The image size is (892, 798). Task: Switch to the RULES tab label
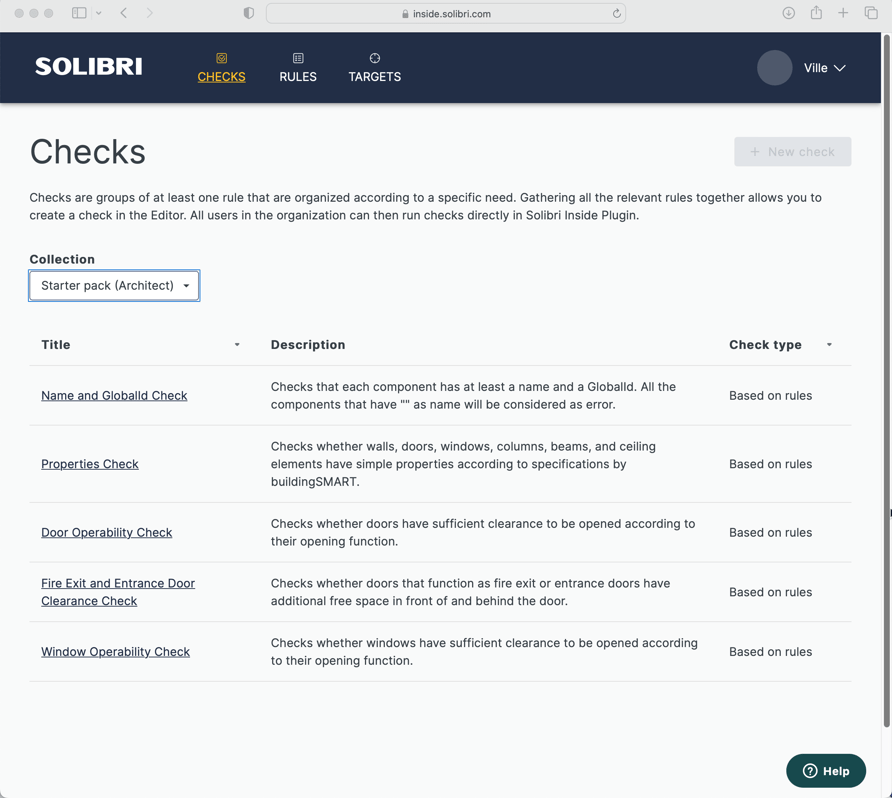[298, 77]
